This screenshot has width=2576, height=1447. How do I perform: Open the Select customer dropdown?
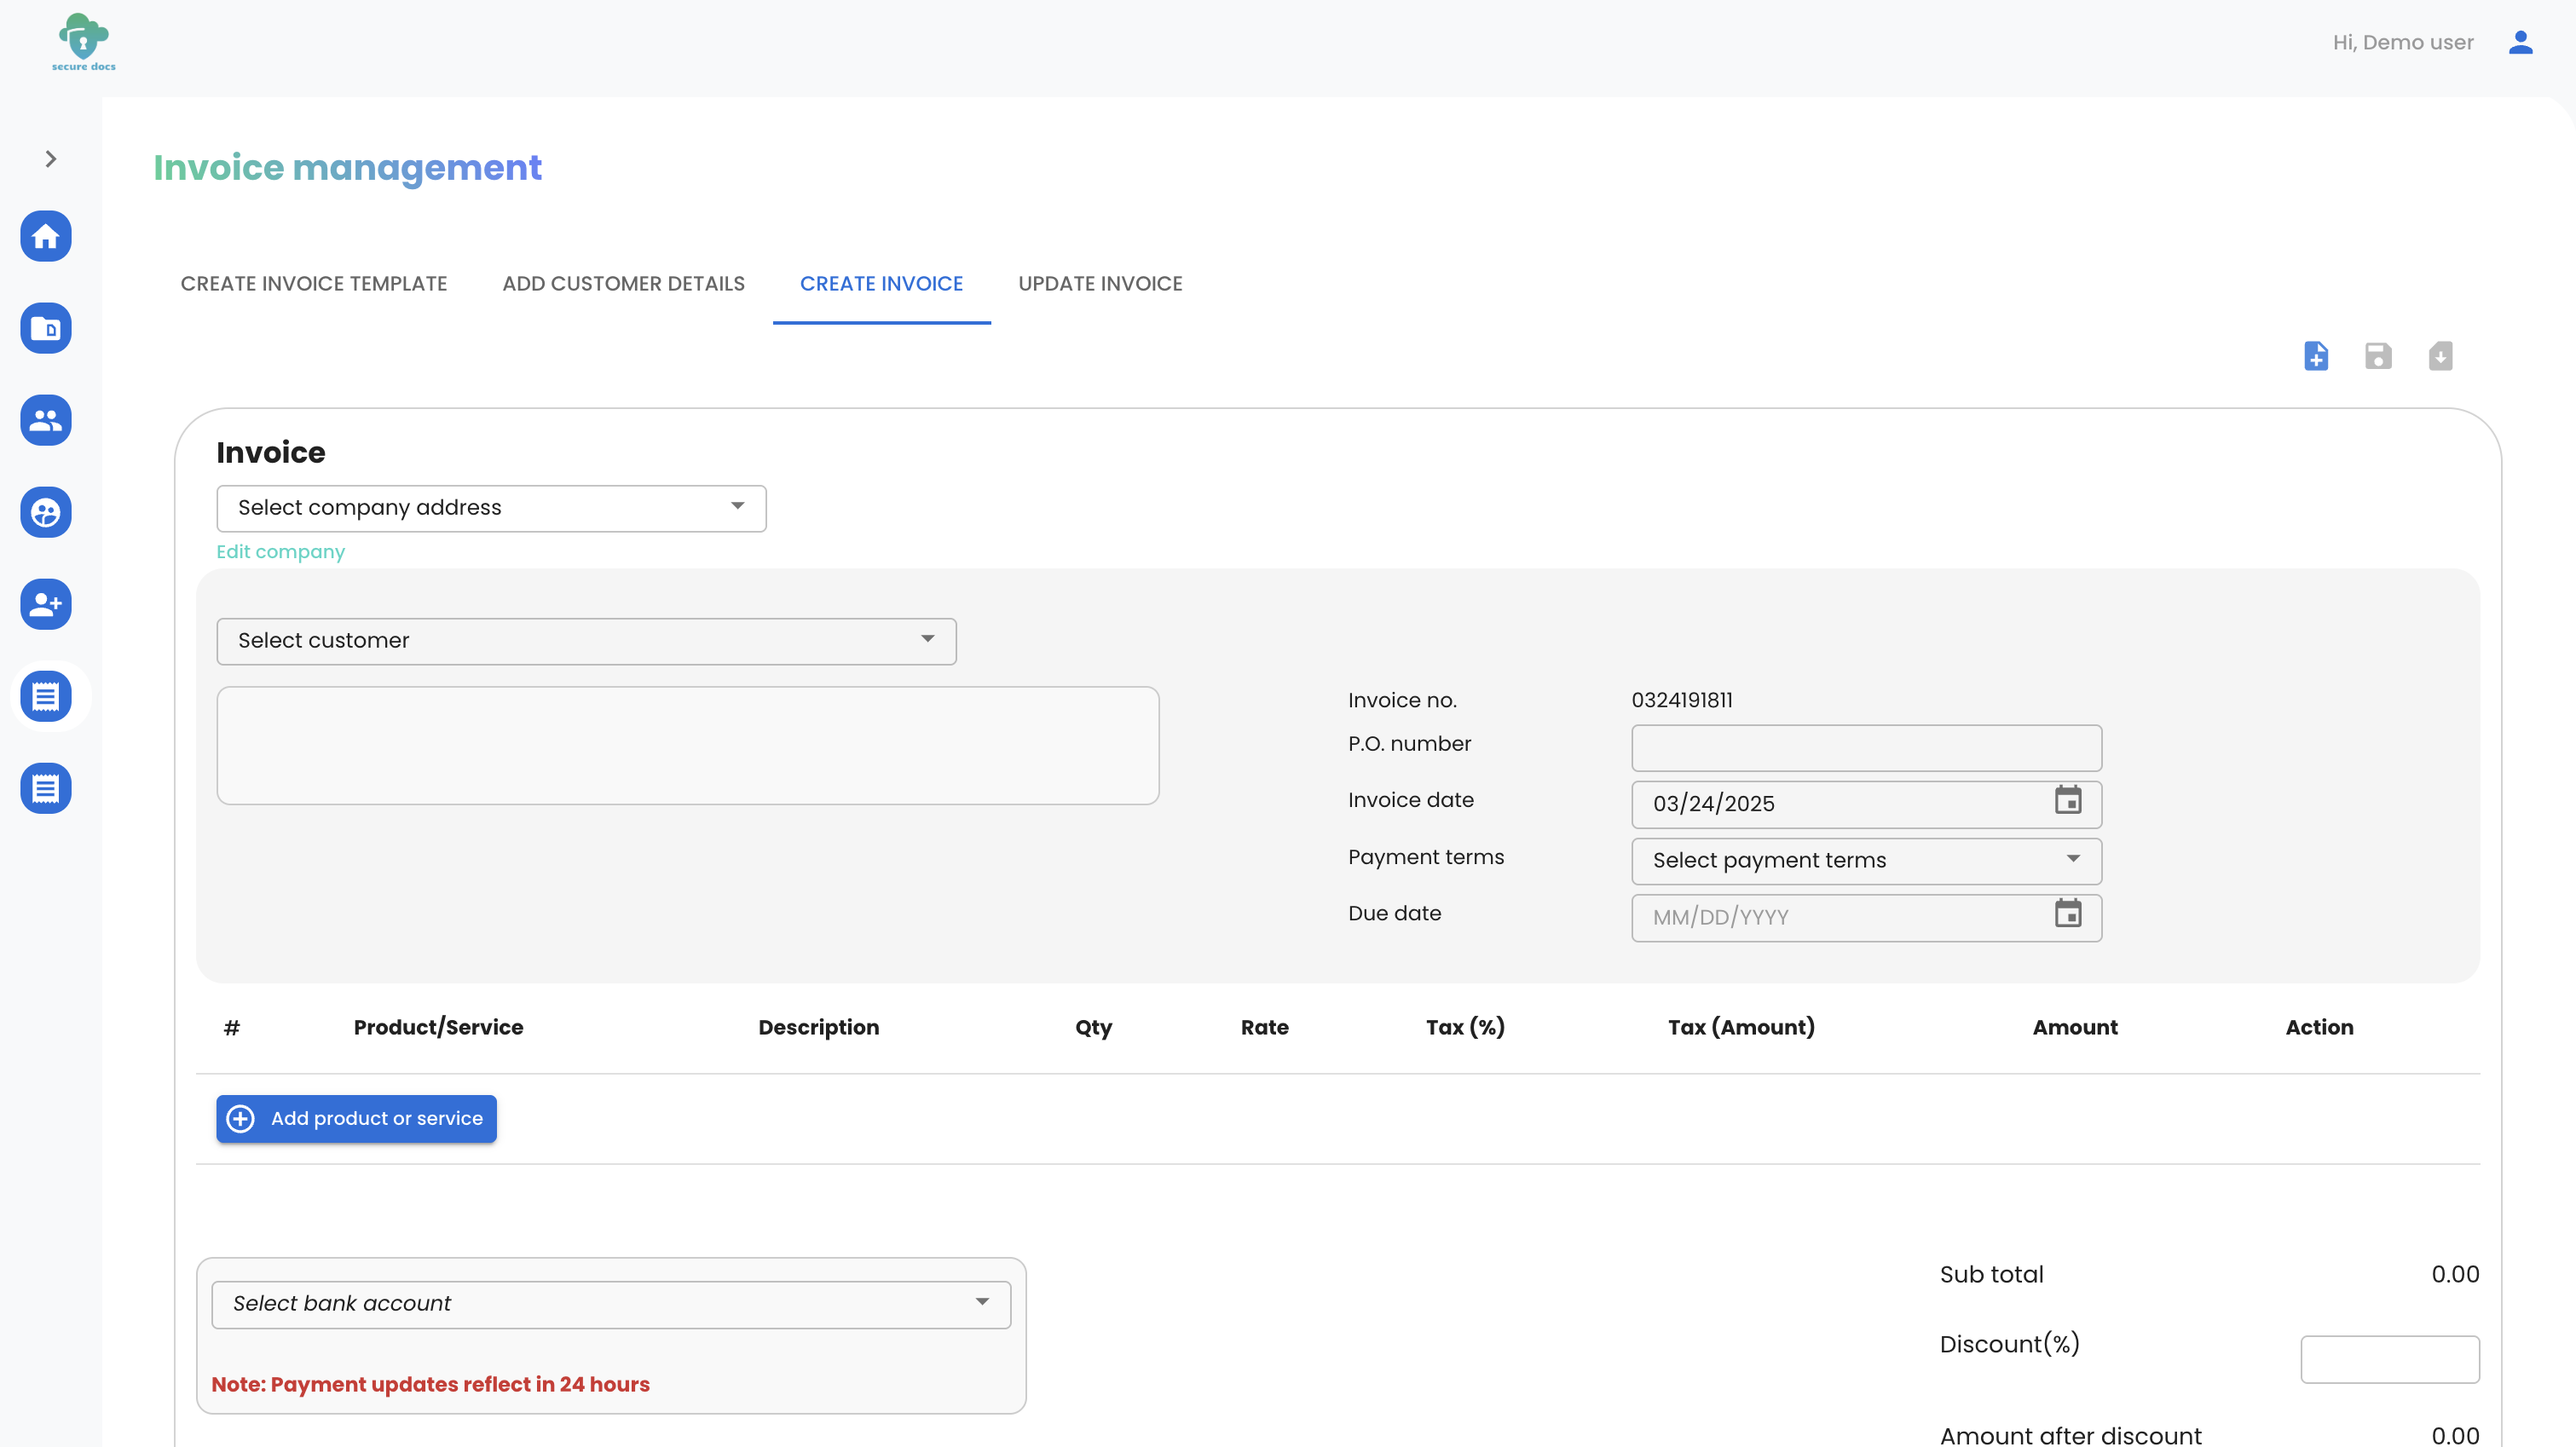coord(586,641)
